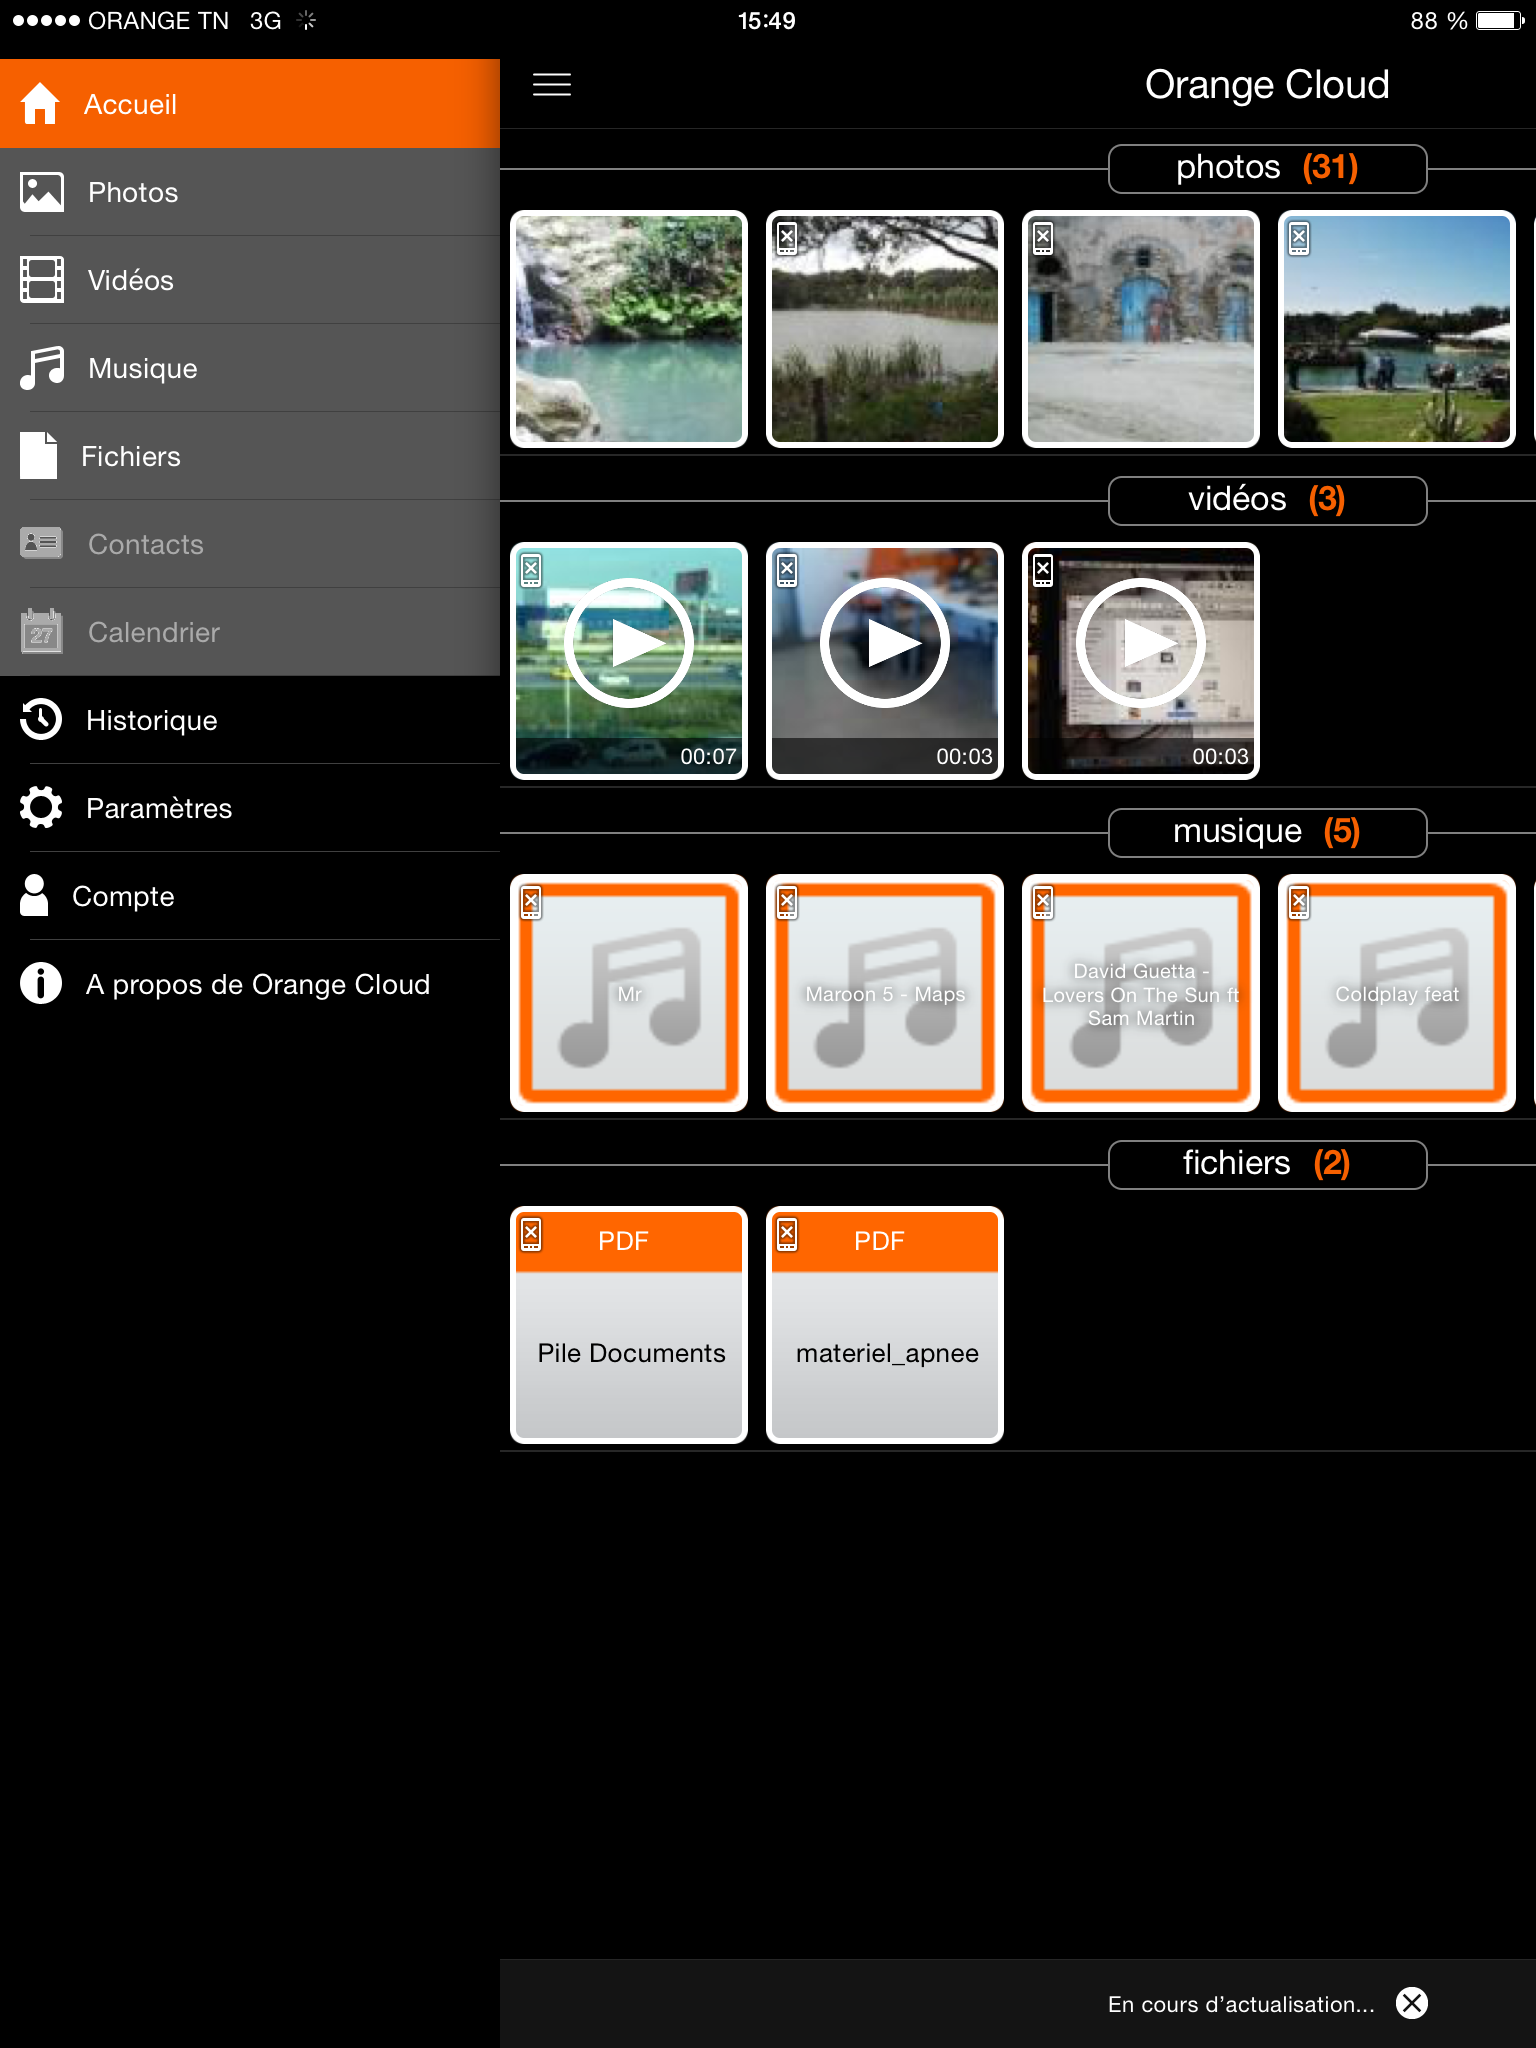Open the Mr music track
1536x2048 pixels.
(x=629, y=993)
